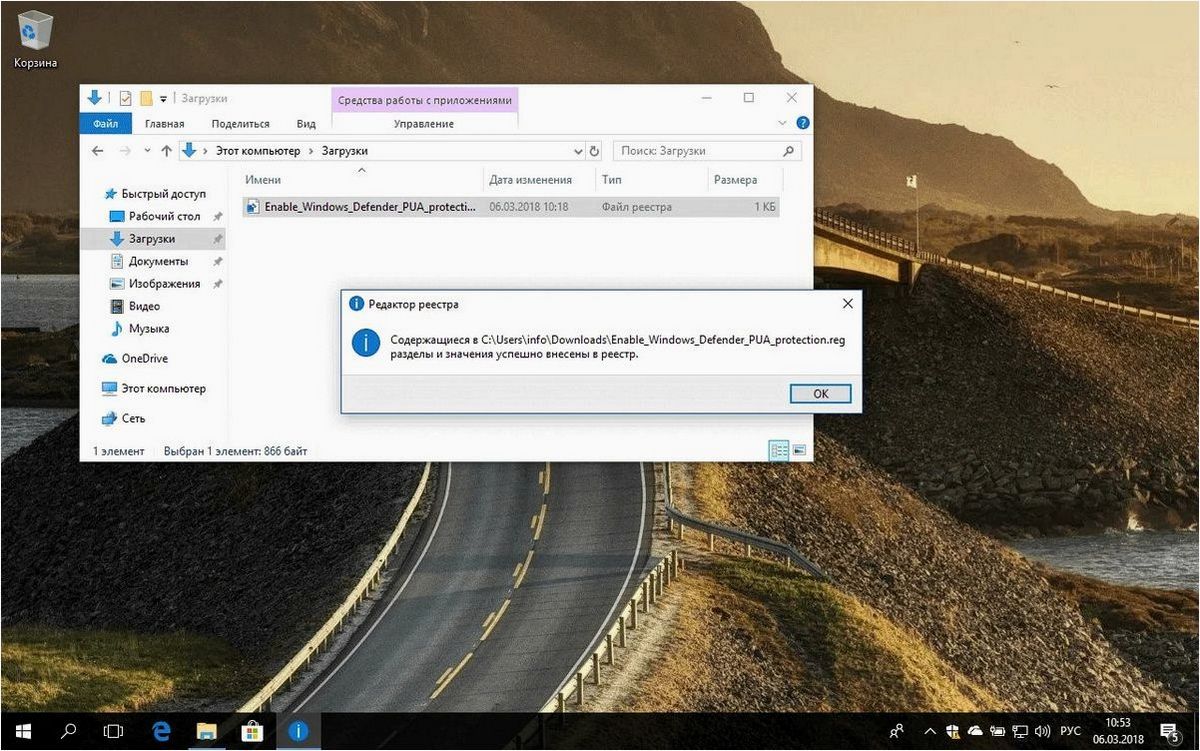This screenshot has height=751, width=1200.
Task: Close the Редактор реестра dialog
Action: 848,304
